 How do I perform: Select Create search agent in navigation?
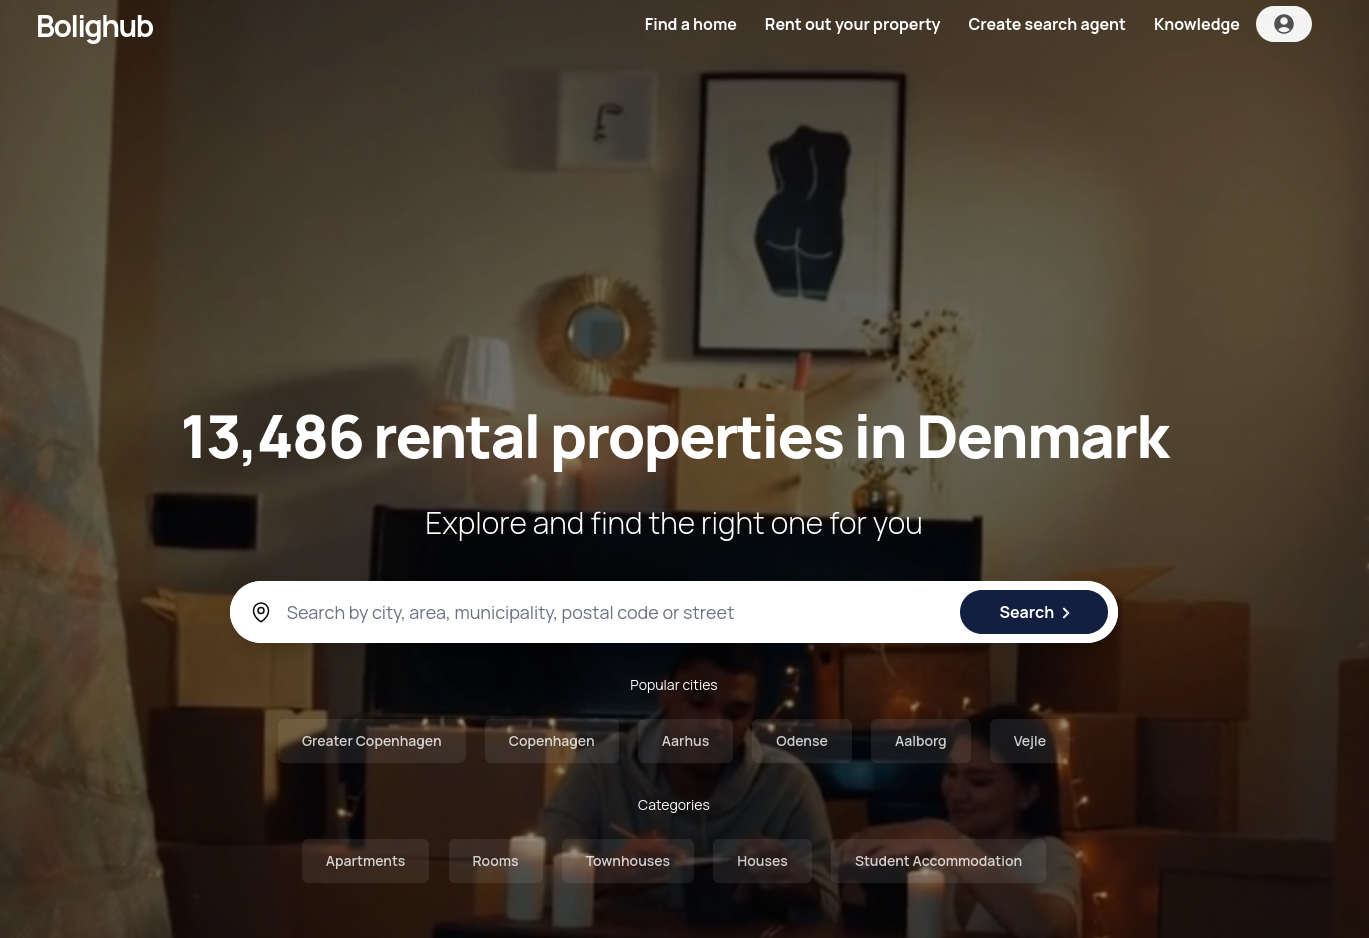[x=1046, y=24]
